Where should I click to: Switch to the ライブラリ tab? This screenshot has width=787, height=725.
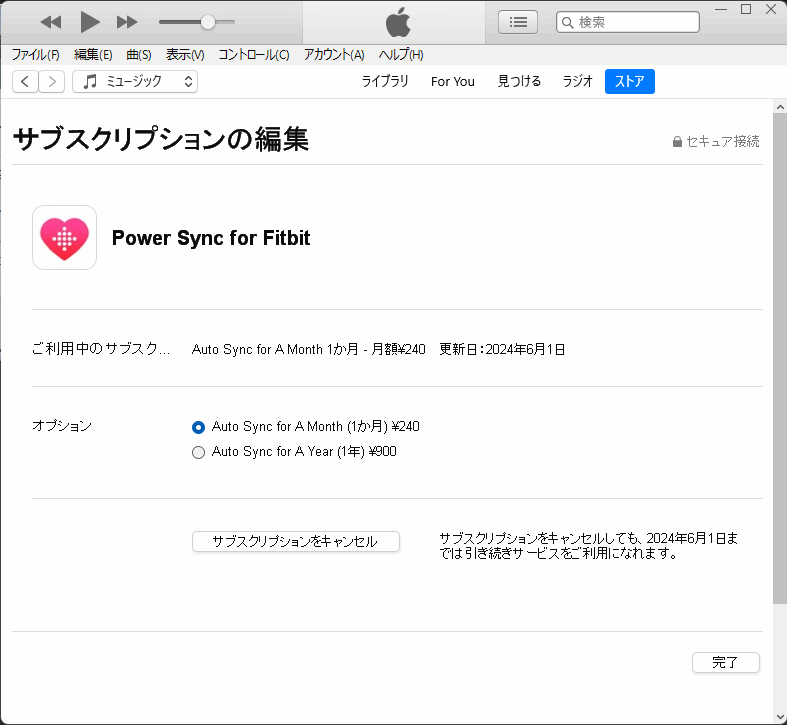pos(385,82)
